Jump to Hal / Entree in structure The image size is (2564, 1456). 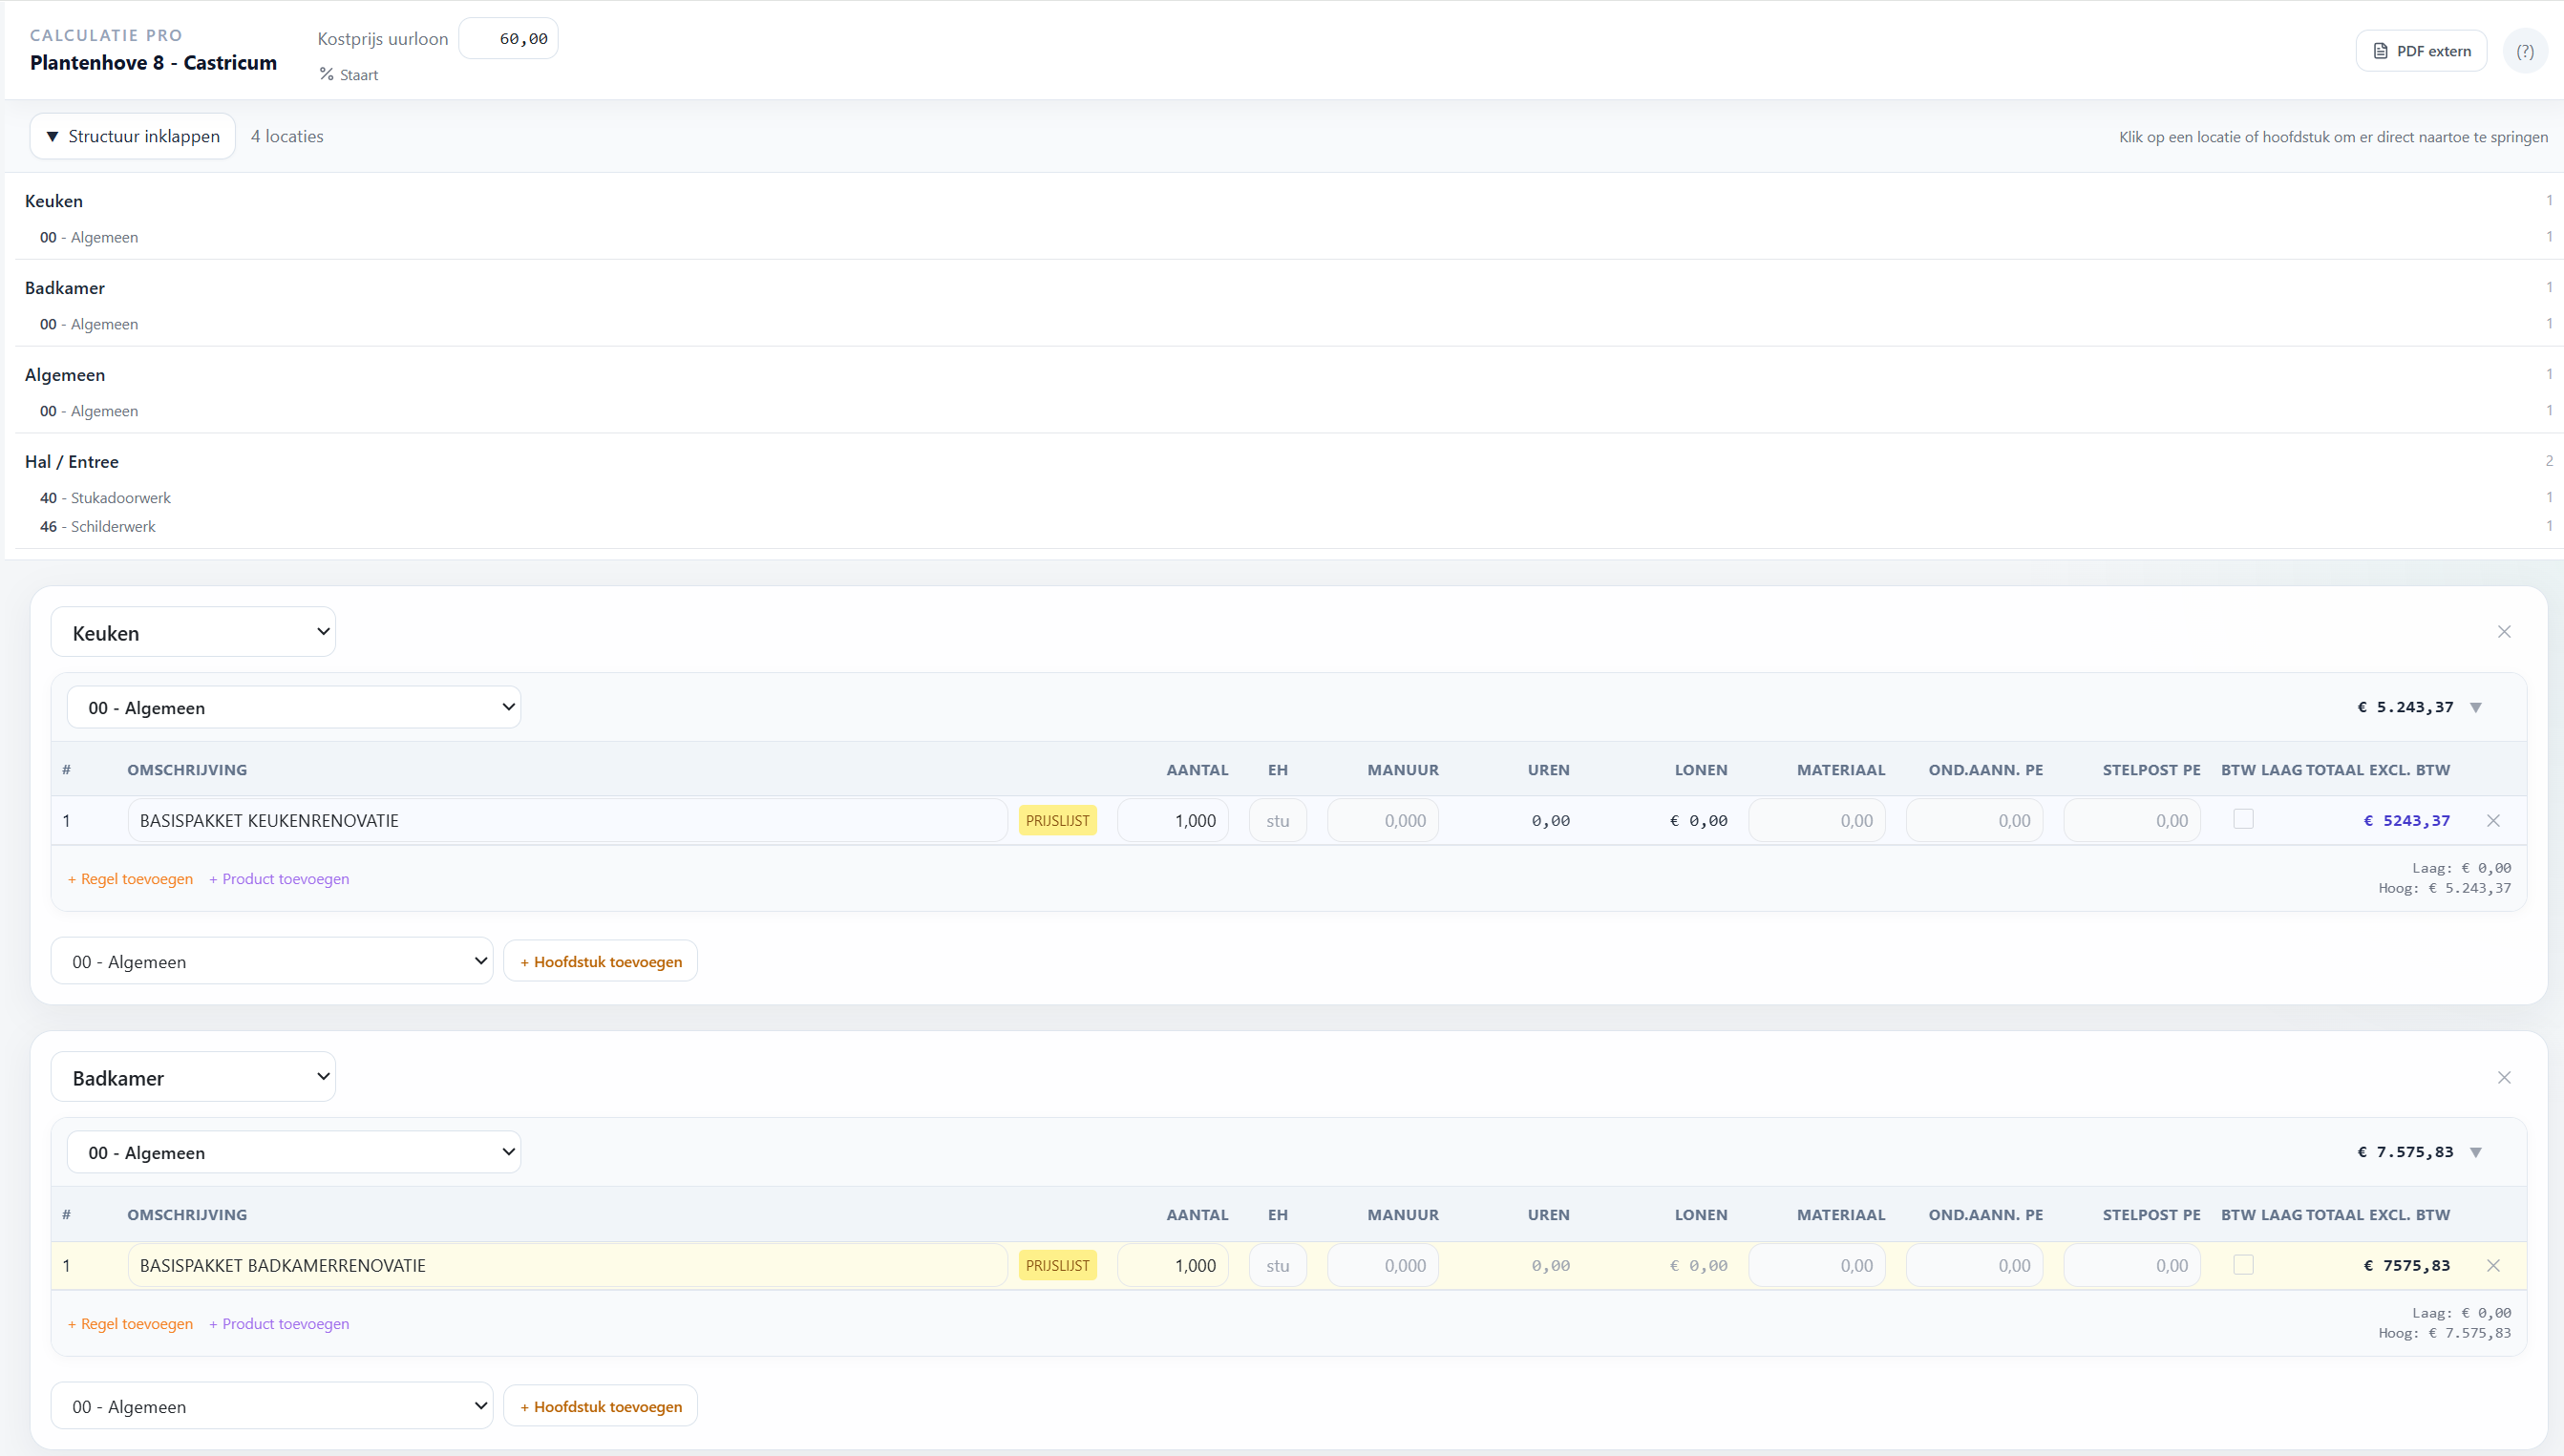tap(72, 462)
